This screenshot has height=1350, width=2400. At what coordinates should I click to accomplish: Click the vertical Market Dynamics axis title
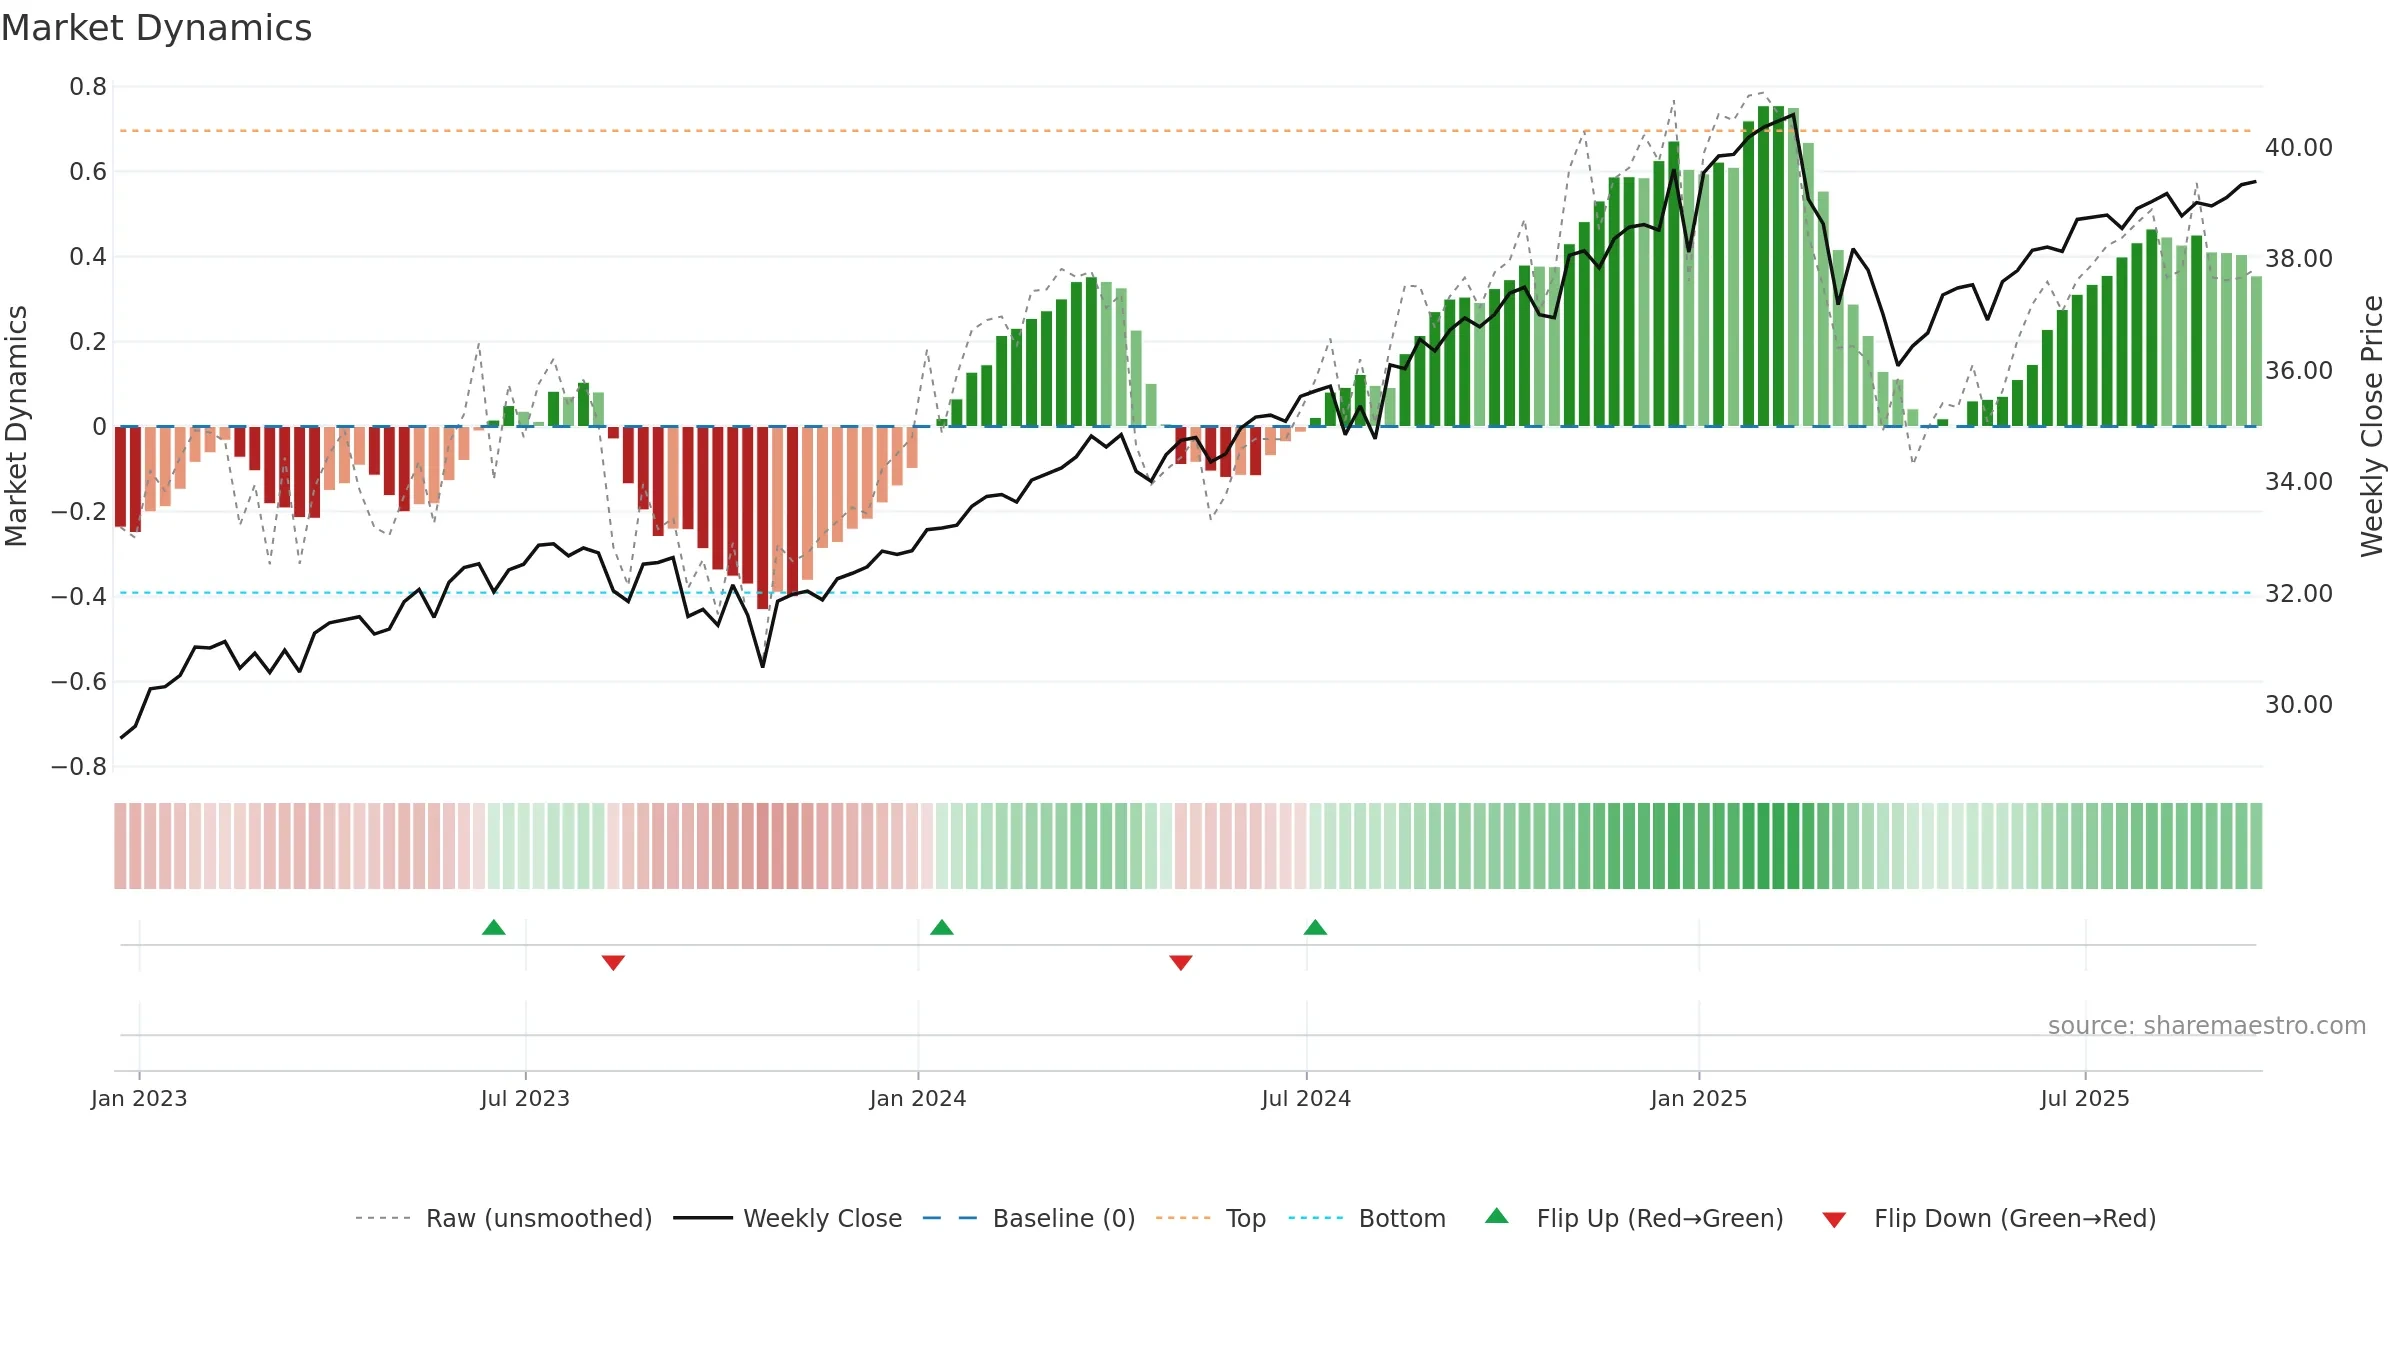point(16,426)
